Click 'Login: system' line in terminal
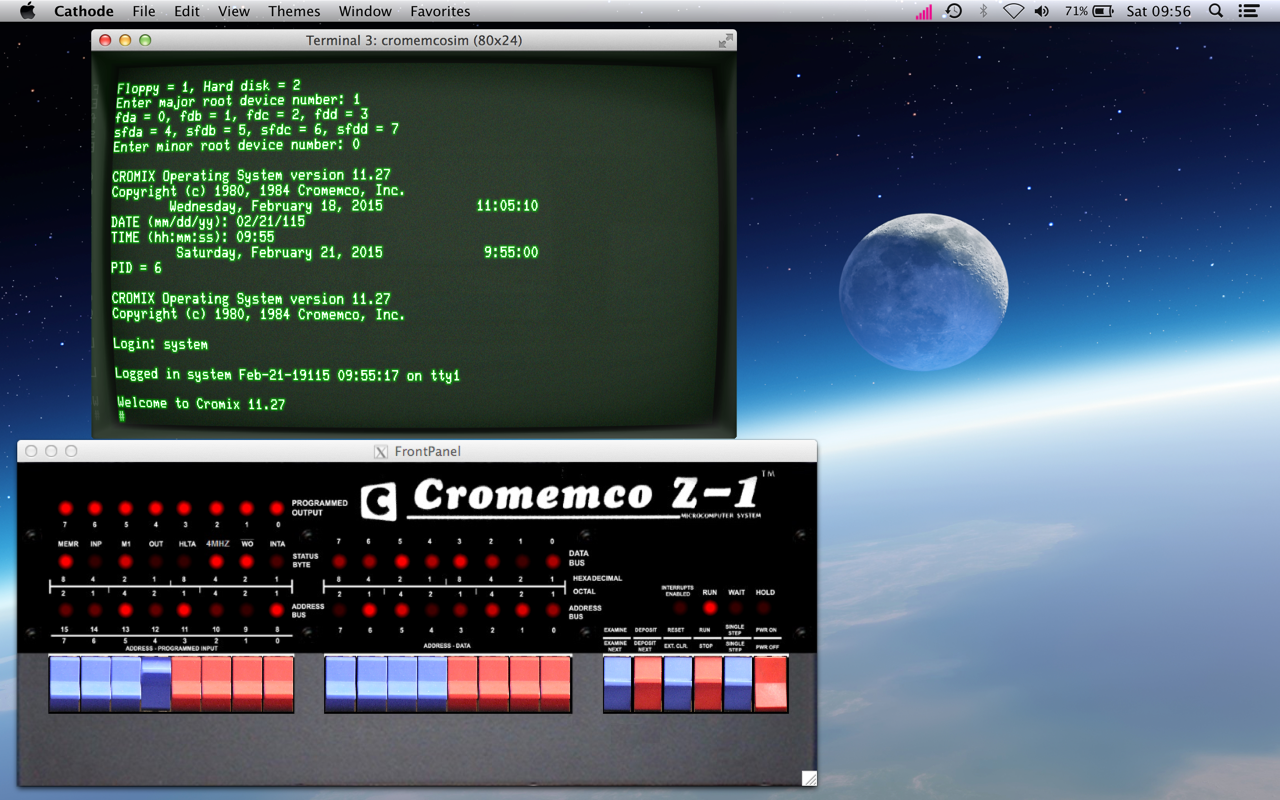 pyautogui.click(x=161, y=344)
